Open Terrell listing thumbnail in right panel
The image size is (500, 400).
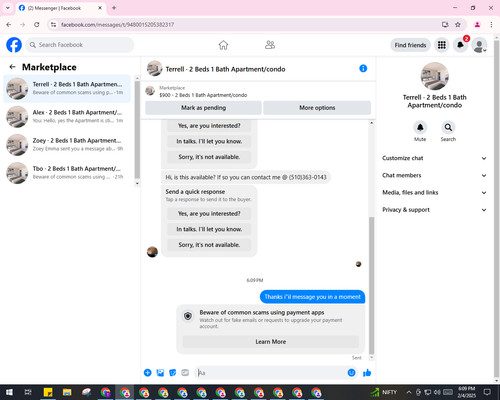[x=434, y=76]
